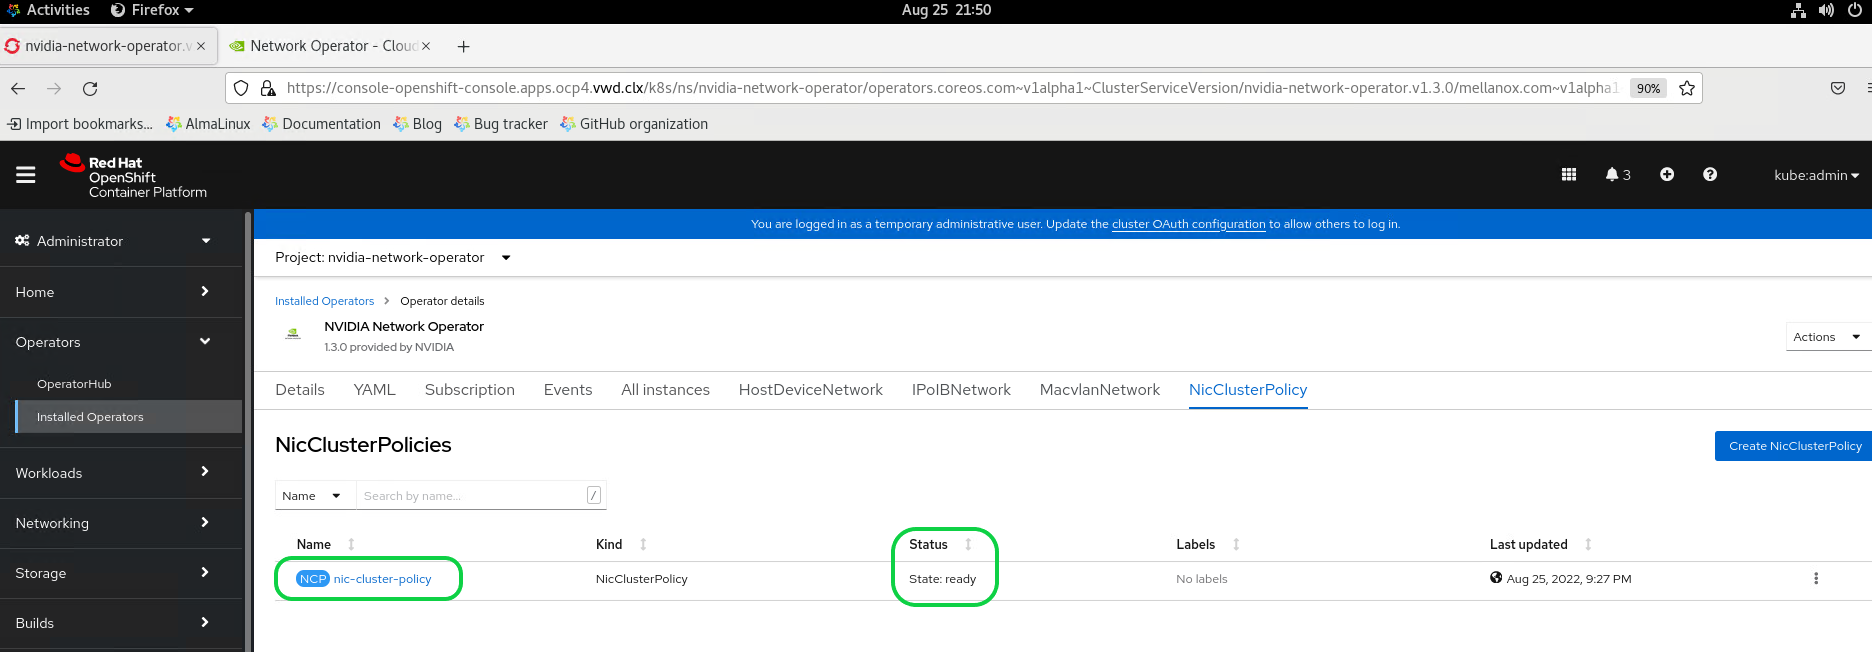Close the nvidia-network-operator tab
The width and height of the screenshot is (1872, 652).
point(201,46)
